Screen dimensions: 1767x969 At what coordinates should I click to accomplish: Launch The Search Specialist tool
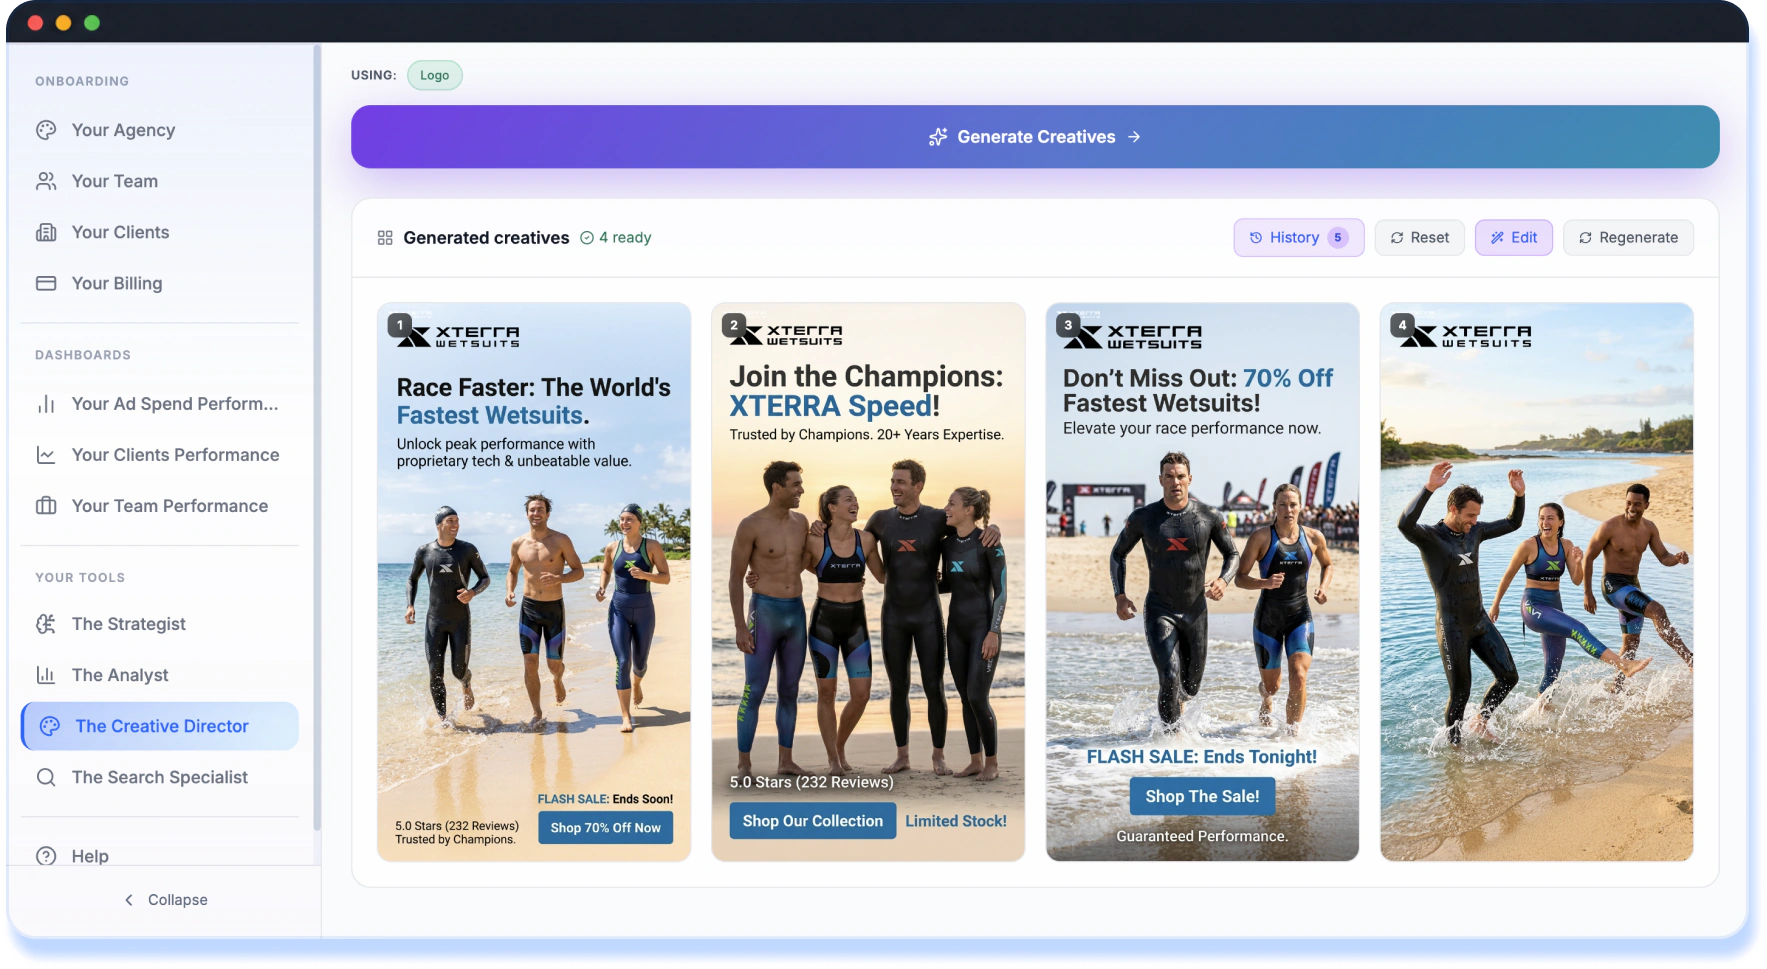[160, 777]
